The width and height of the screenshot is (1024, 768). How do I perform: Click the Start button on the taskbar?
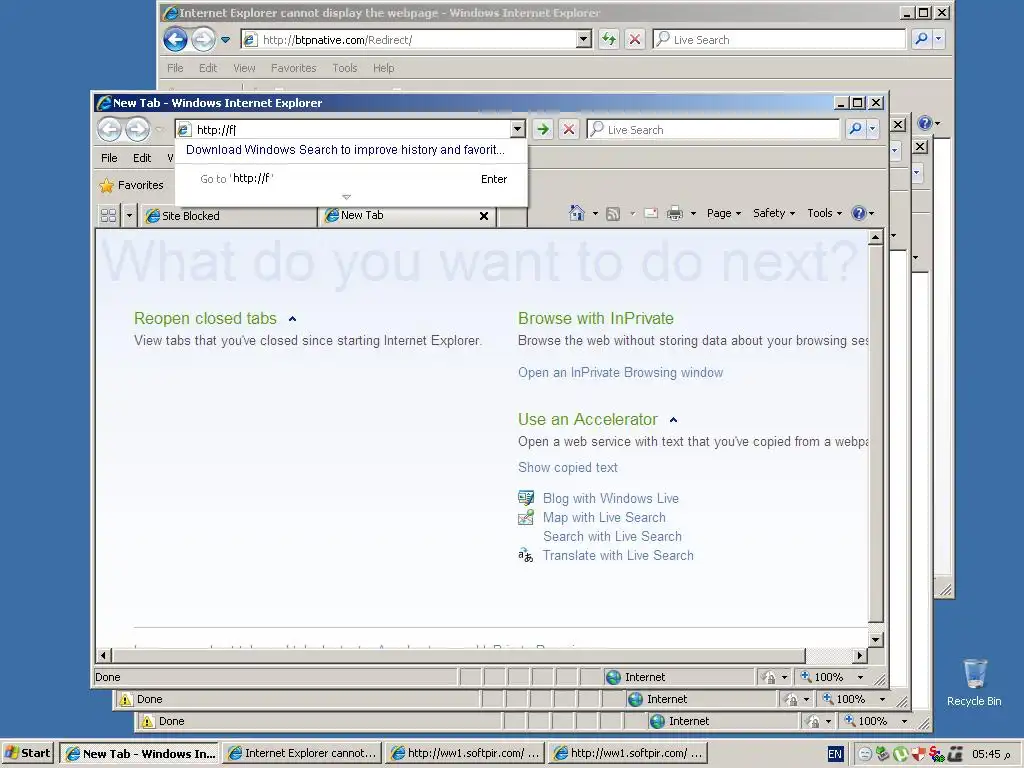(28, 753)
